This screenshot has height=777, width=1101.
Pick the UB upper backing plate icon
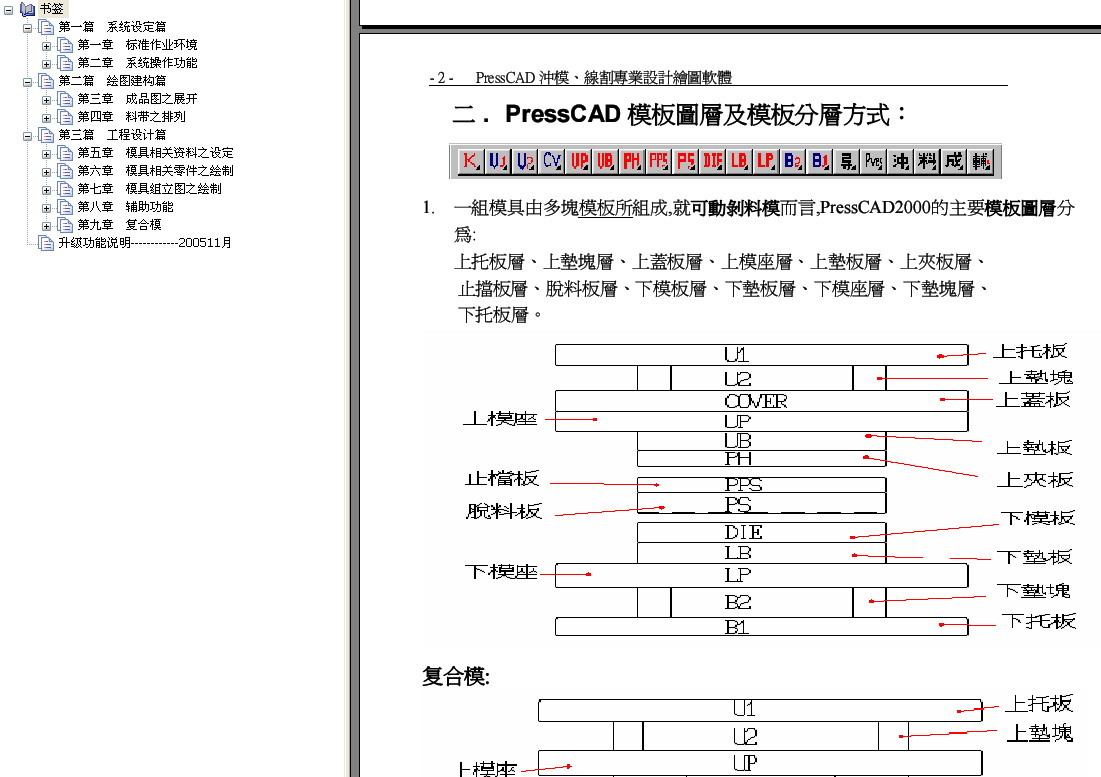(605, 161)
